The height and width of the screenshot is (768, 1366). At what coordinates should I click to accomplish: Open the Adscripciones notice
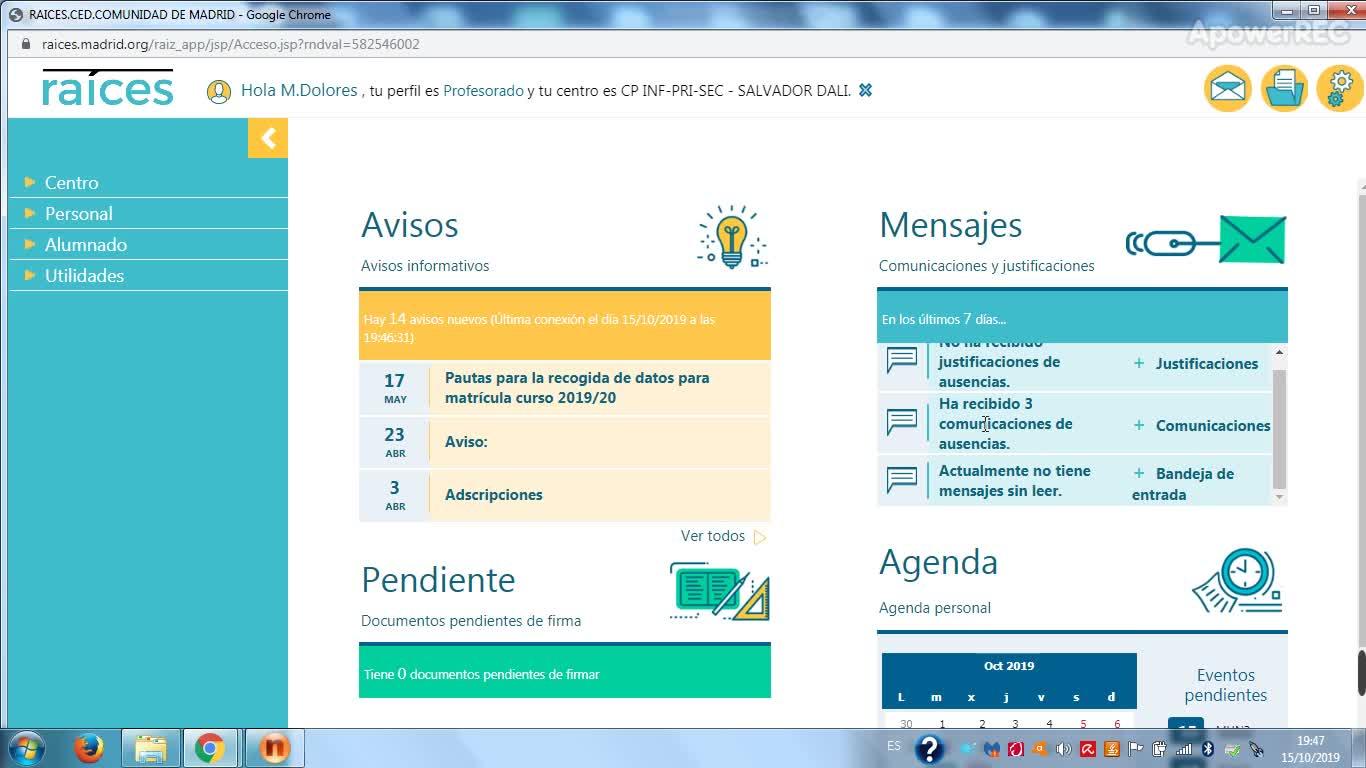[x=494, y=495]
